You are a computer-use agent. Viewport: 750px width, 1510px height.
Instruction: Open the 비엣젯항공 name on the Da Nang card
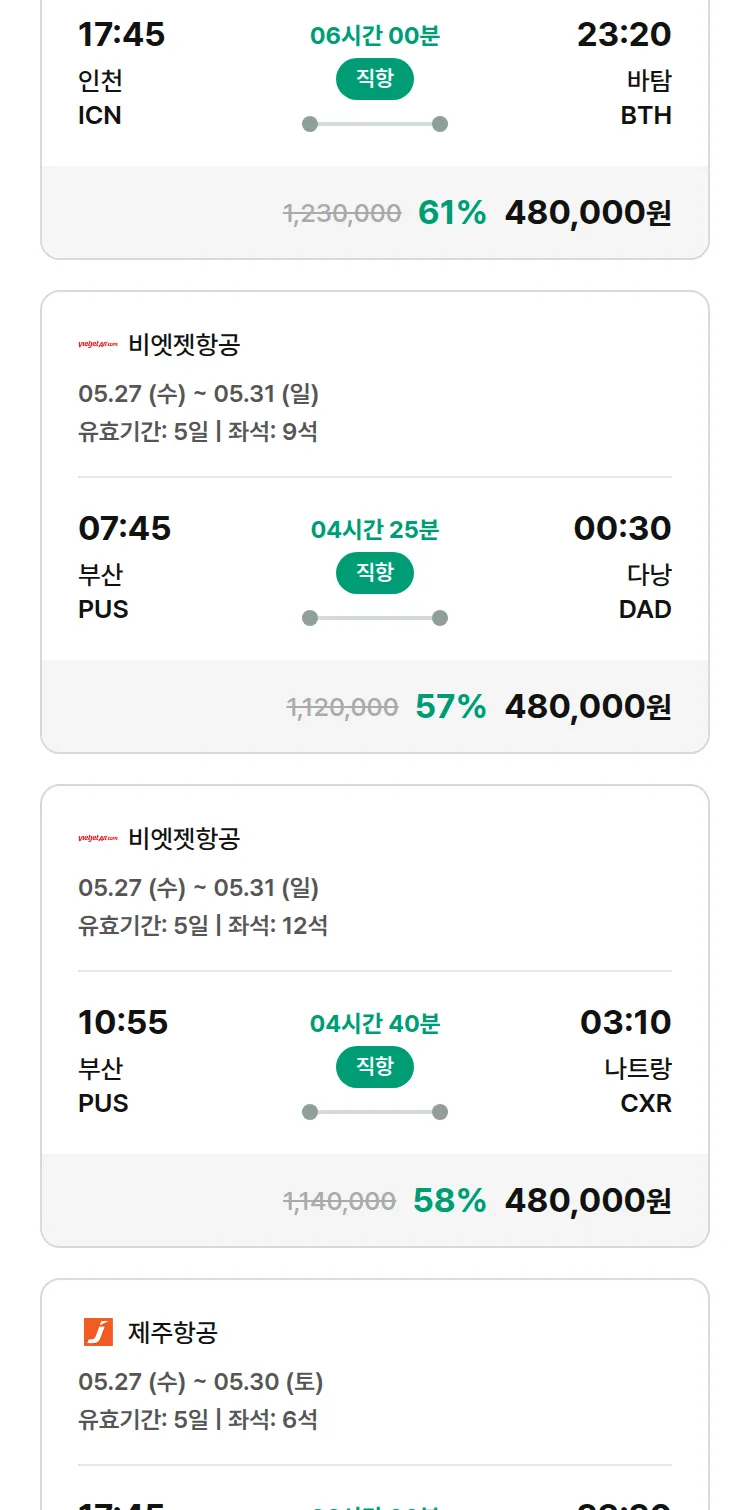184,345
